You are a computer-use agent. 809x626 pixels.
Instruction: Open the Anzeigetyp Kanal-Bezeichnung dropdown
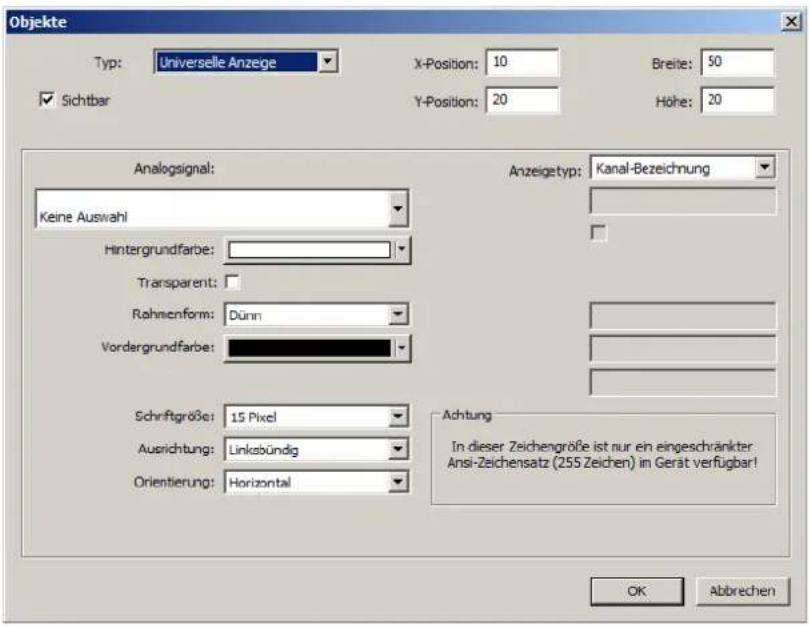click(x=765, y=167)
